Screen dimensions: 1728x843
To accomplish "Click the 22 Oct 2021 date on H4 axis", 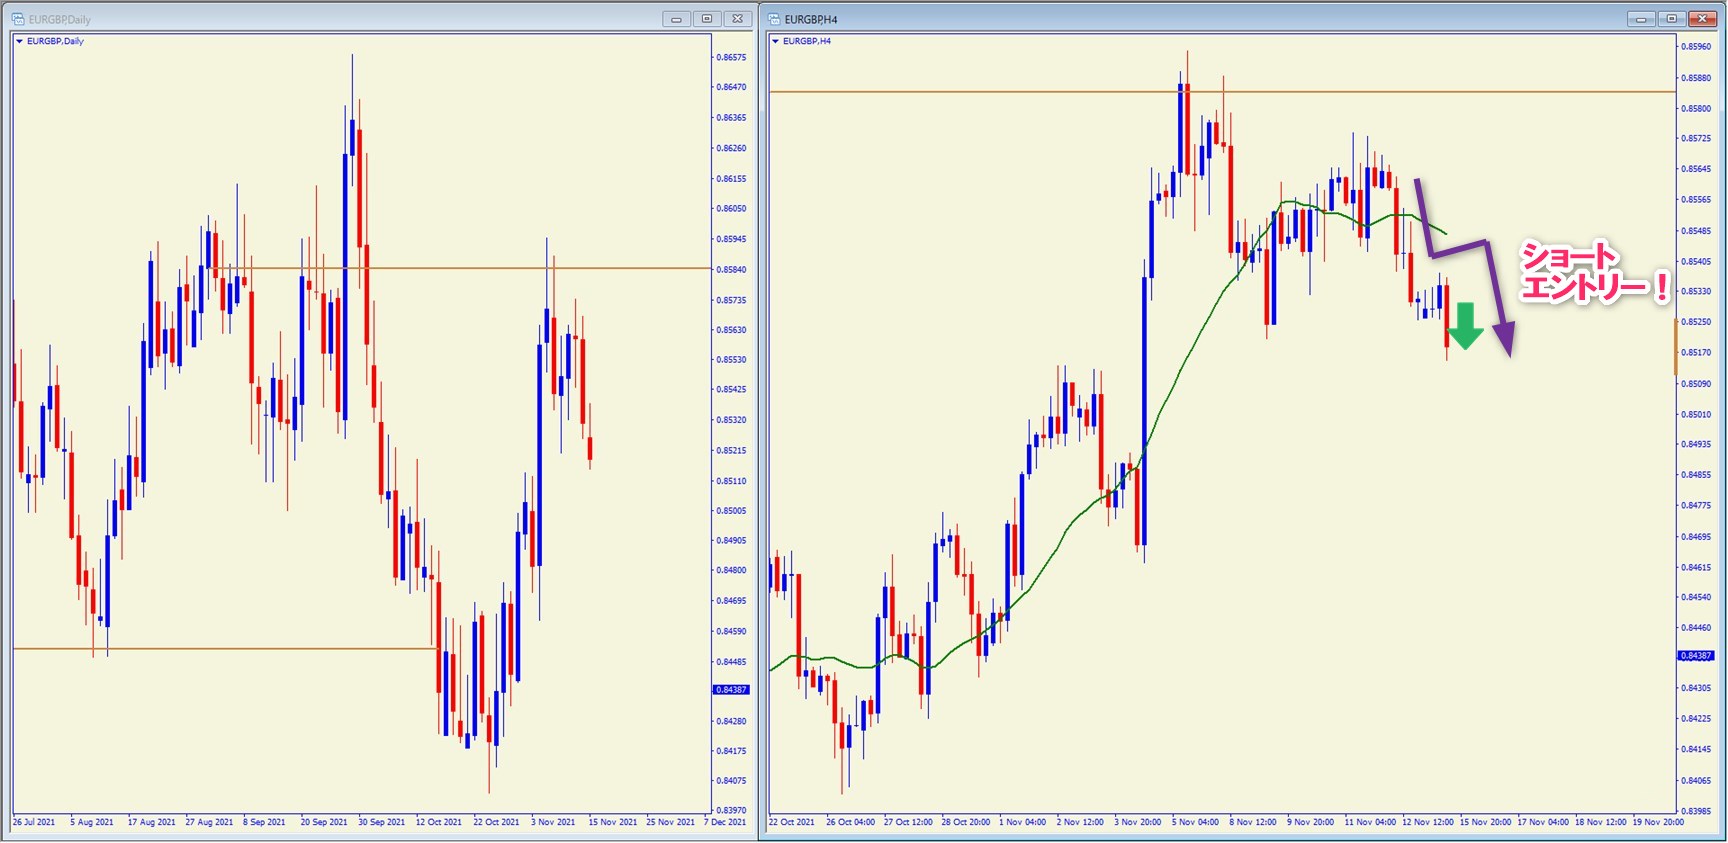I will (792, 822).
